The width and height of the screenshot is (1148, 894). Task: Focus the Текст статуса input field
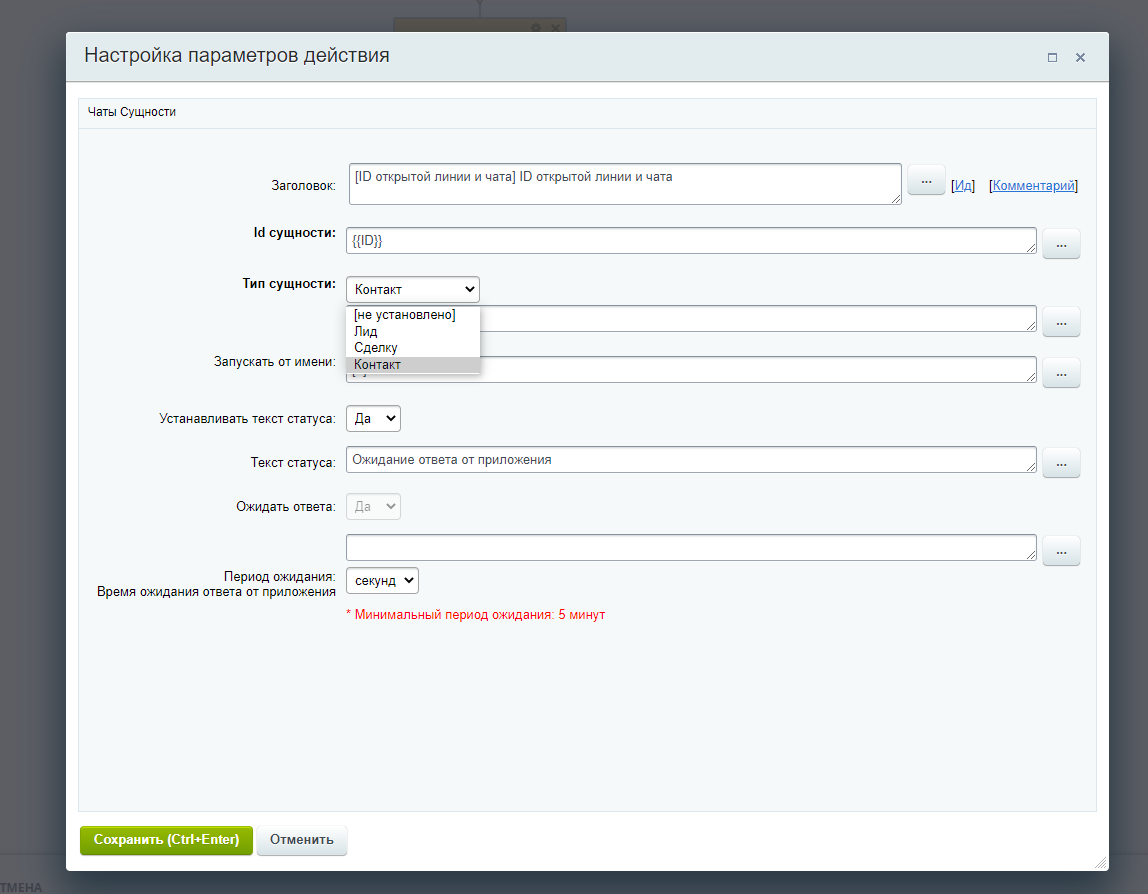point(690,460)
